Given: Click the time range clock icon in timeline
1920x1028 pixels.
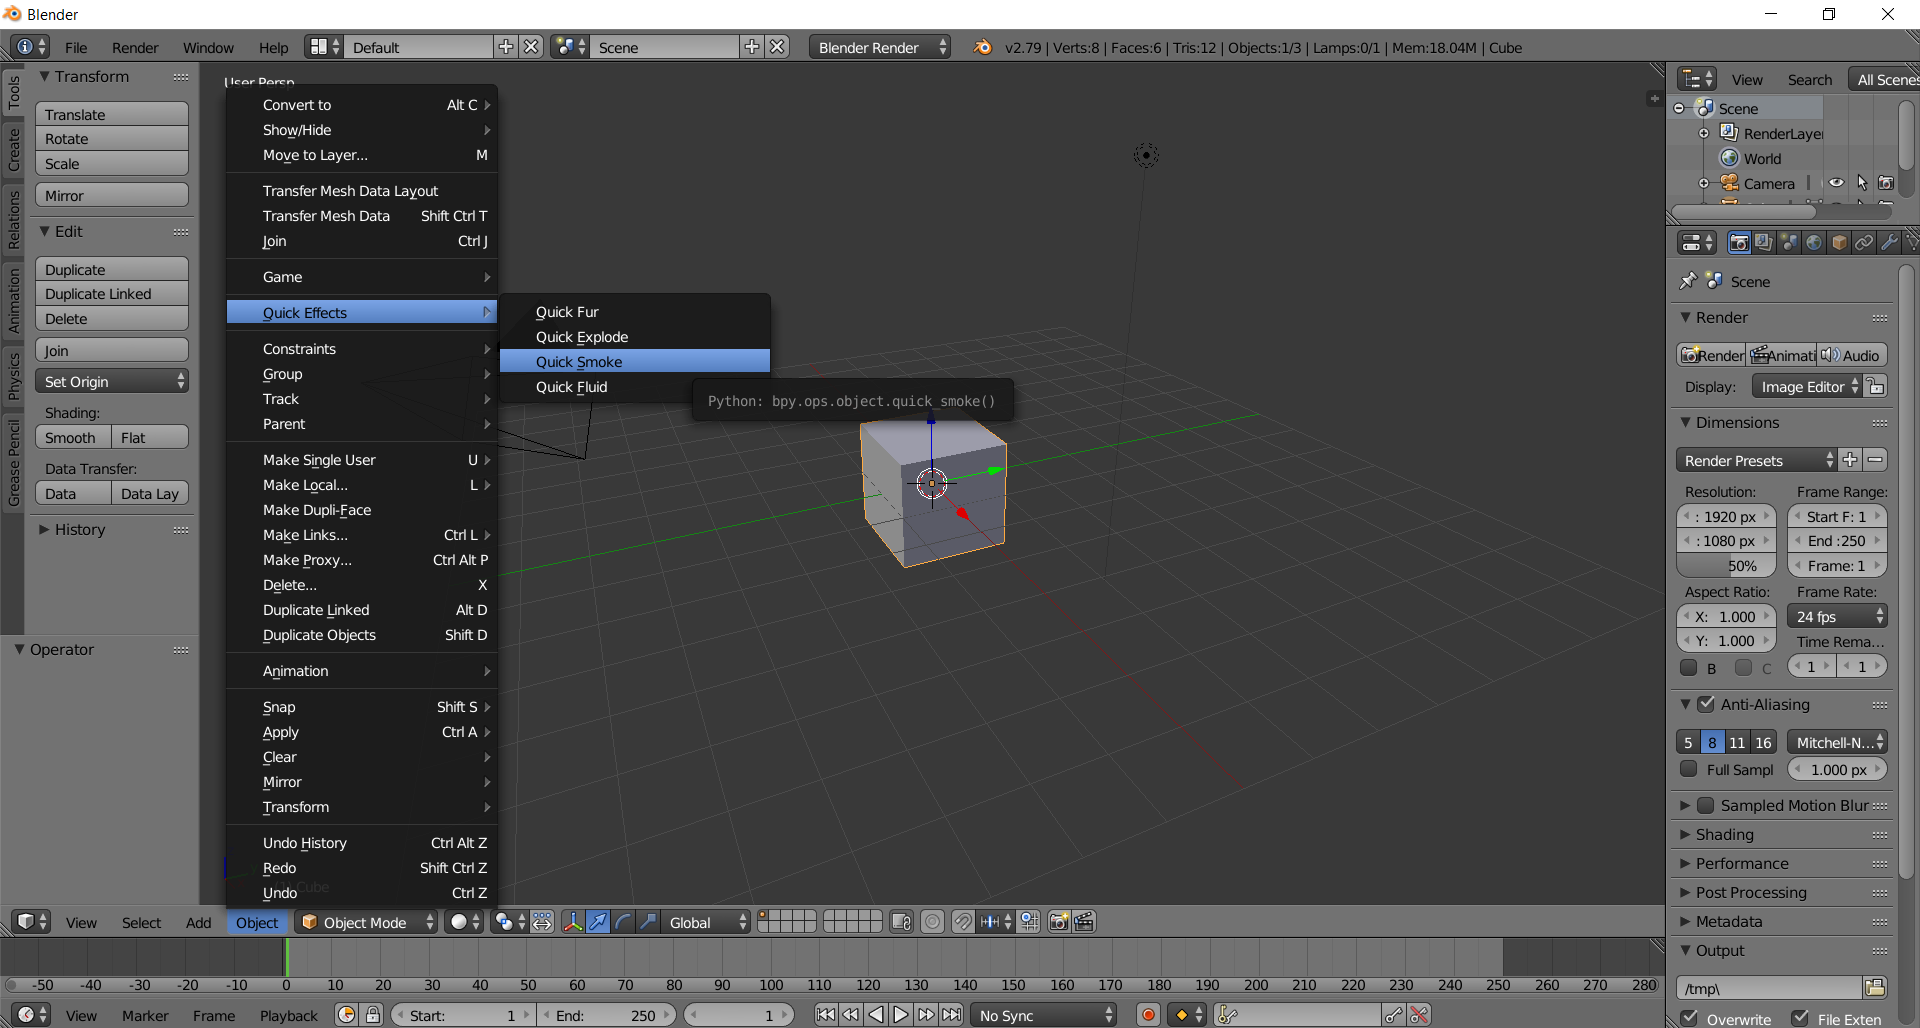Looking at the screenshot, I should click(346, 1015).
